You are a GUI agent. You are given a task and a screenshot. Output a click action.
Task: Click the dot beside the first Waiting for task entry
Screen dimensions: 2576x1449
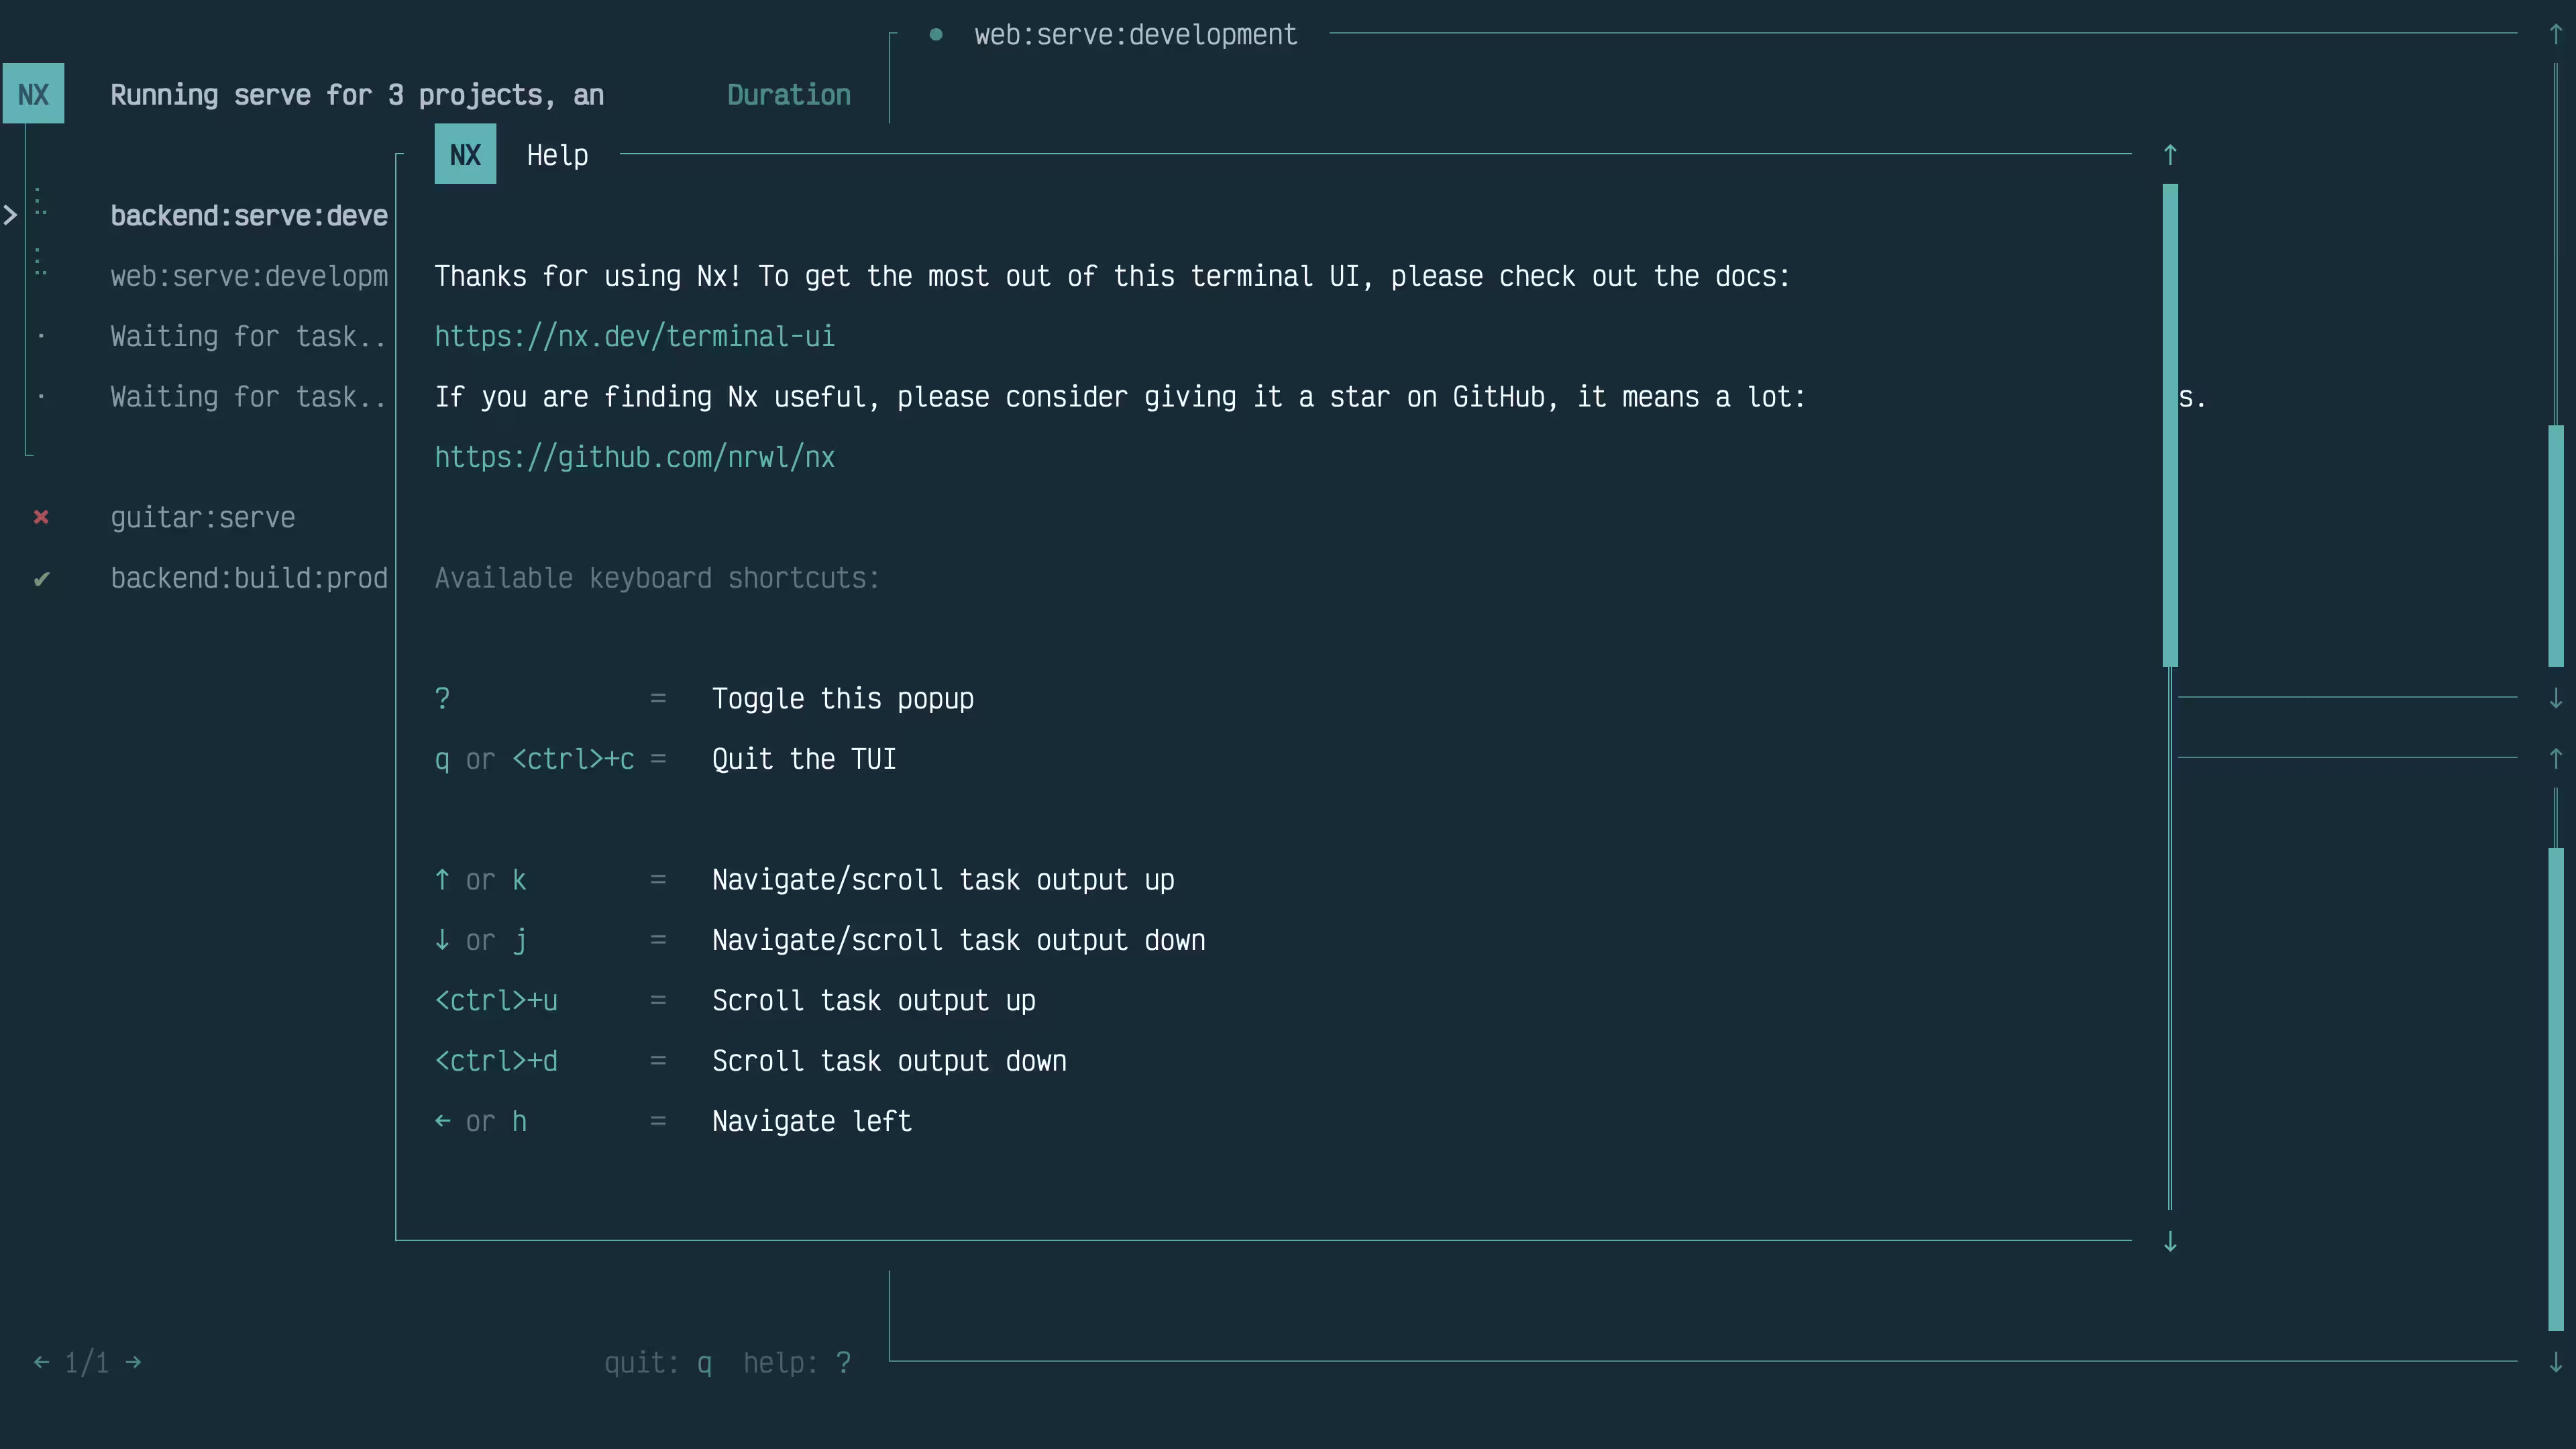[41, 336]
